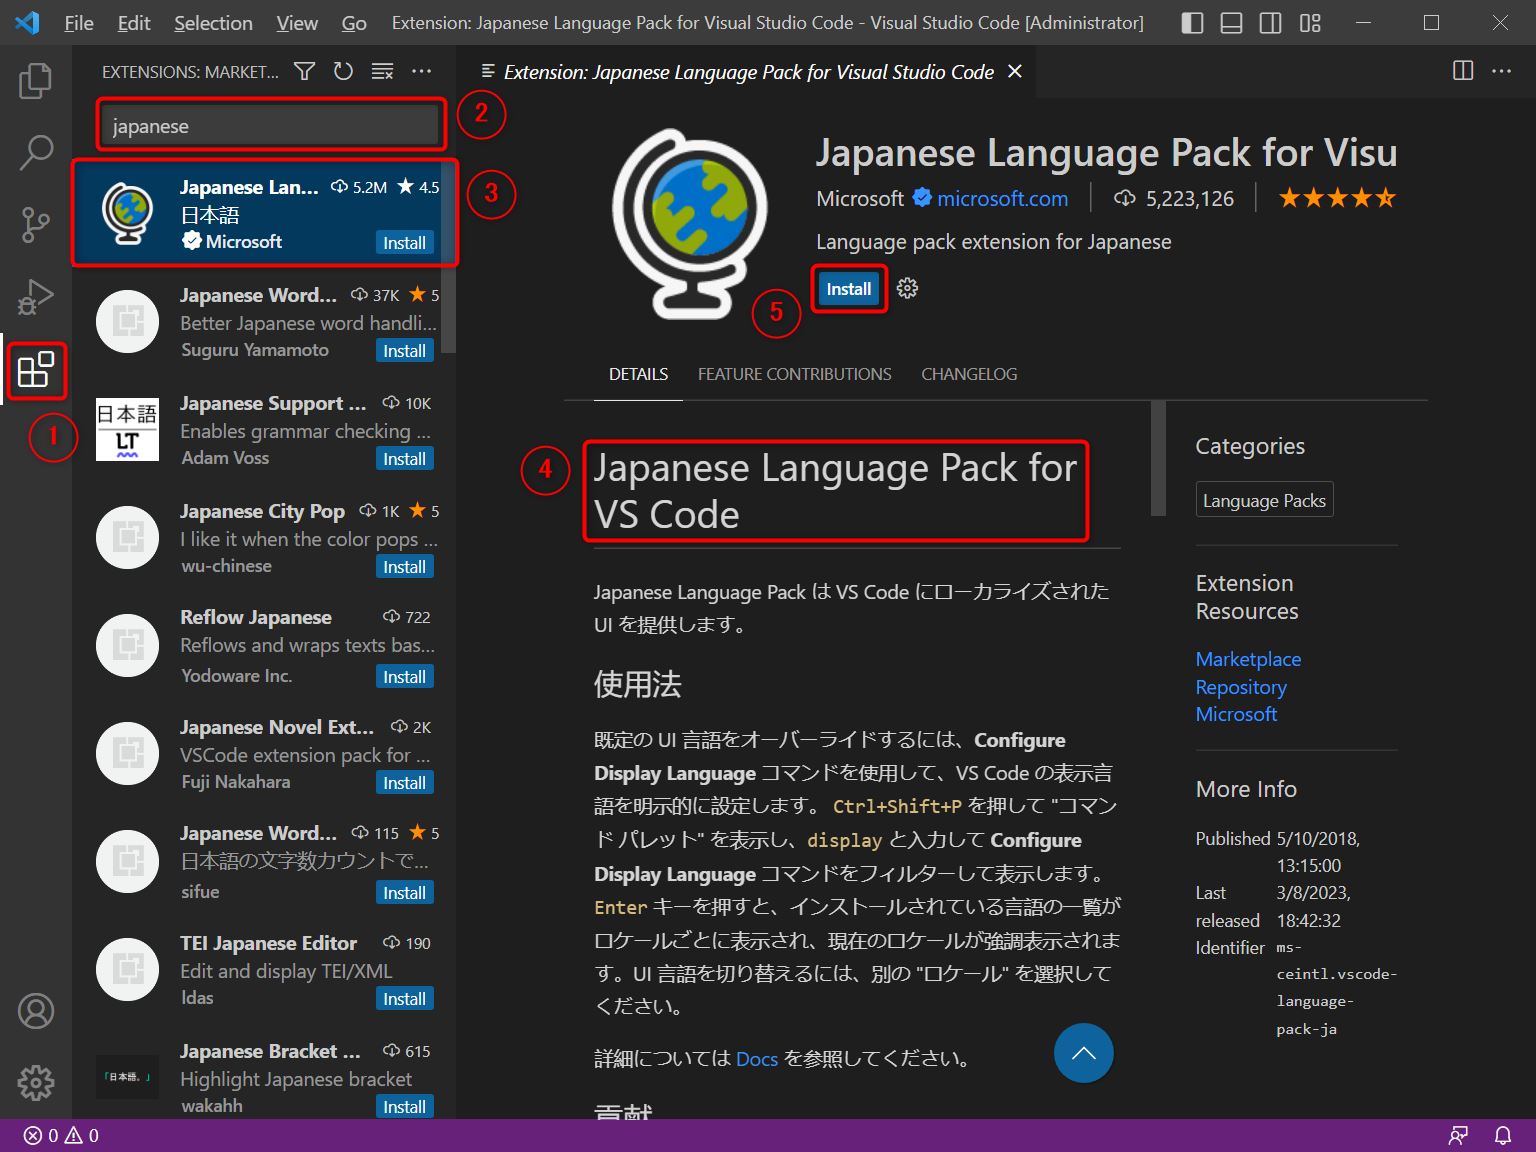1536x1152 pixels.
Task: Filter extensions with the funnel icon
Action: 305,71
